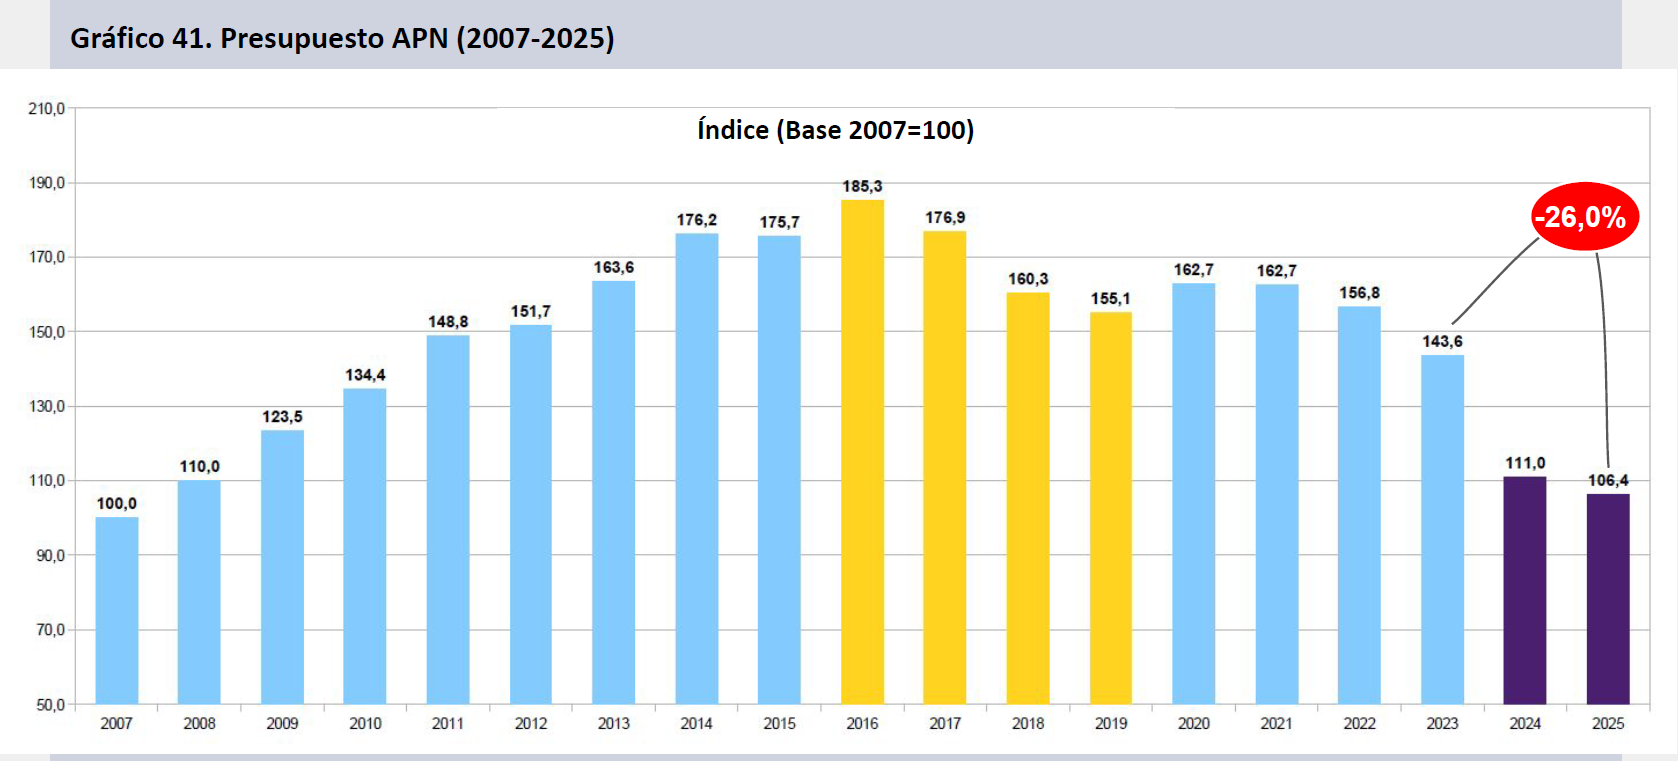
Task: Click the yellow 2019 bar
Action: pyautogui.click(x=1111, y=508)
